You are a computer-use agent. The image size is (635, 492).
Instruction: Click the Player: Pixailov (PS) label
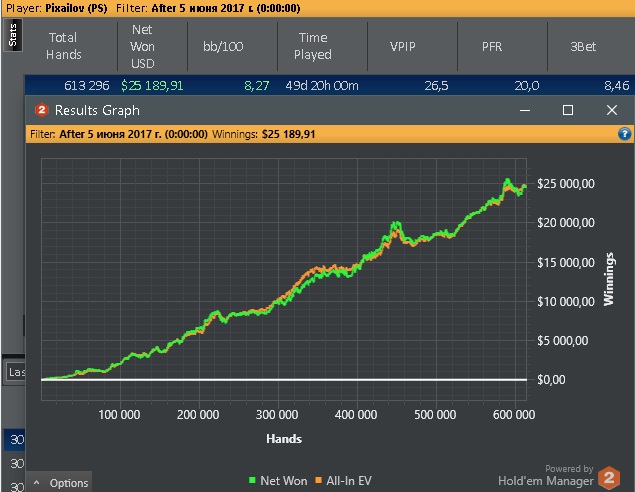(57, 8)
